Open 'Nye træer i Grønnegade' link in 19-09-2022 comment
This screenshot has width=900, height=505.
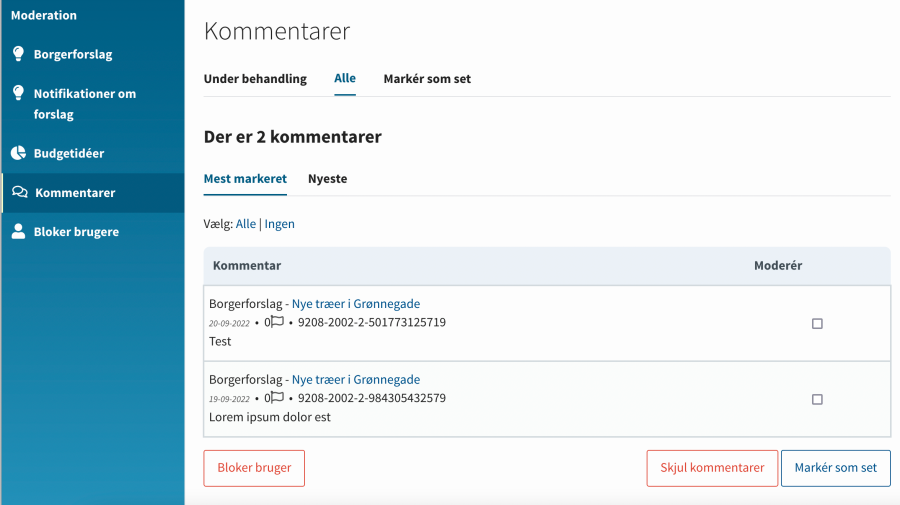pos(356,379)
